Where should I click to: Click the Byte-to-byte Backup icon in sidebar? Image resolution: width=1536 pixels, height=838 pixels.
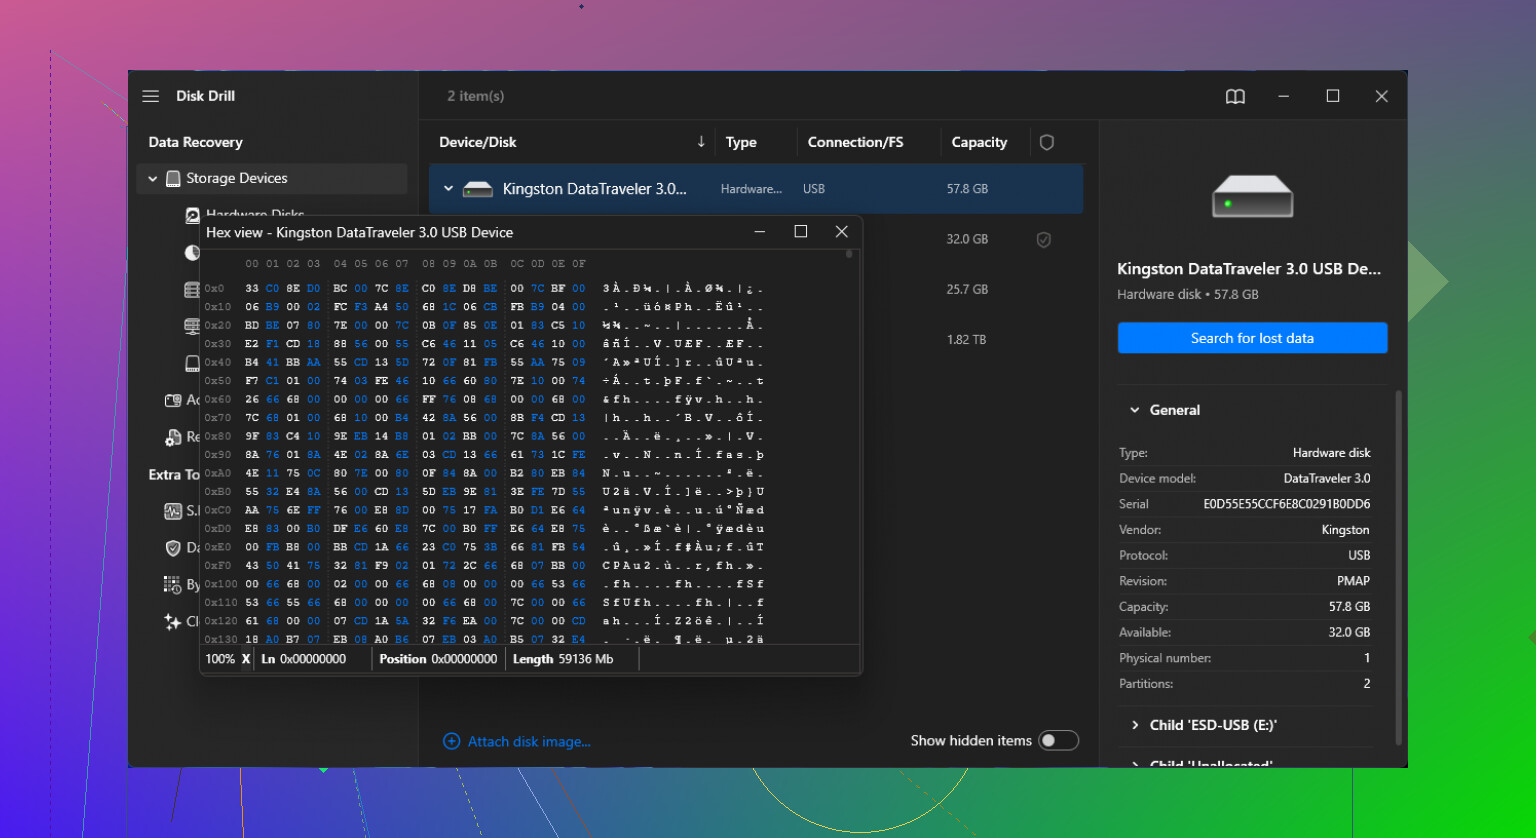(x=173, y=585)
